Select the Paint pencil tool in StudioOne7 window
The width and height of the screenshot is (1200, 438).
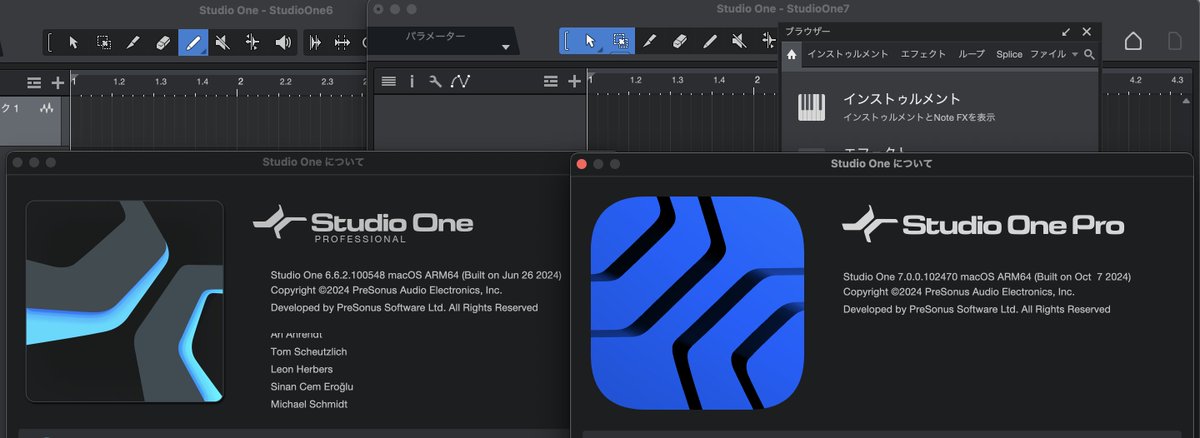coord(710,41)
